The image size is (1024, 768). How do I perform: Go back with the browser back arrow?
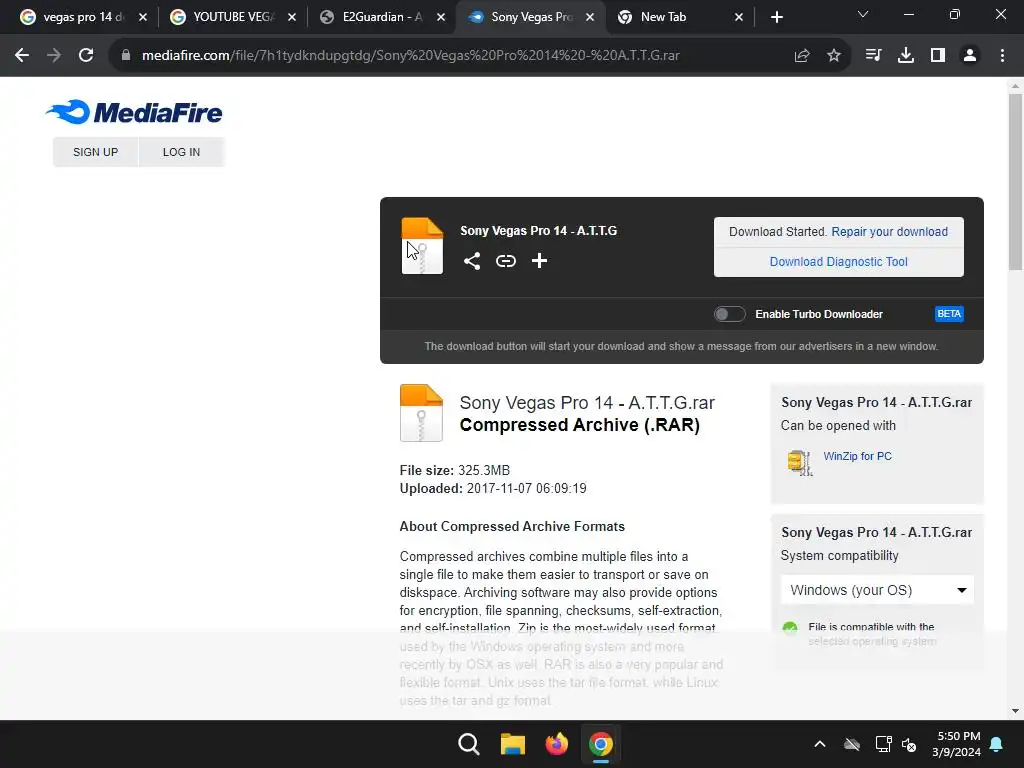(x=22, y=56)
